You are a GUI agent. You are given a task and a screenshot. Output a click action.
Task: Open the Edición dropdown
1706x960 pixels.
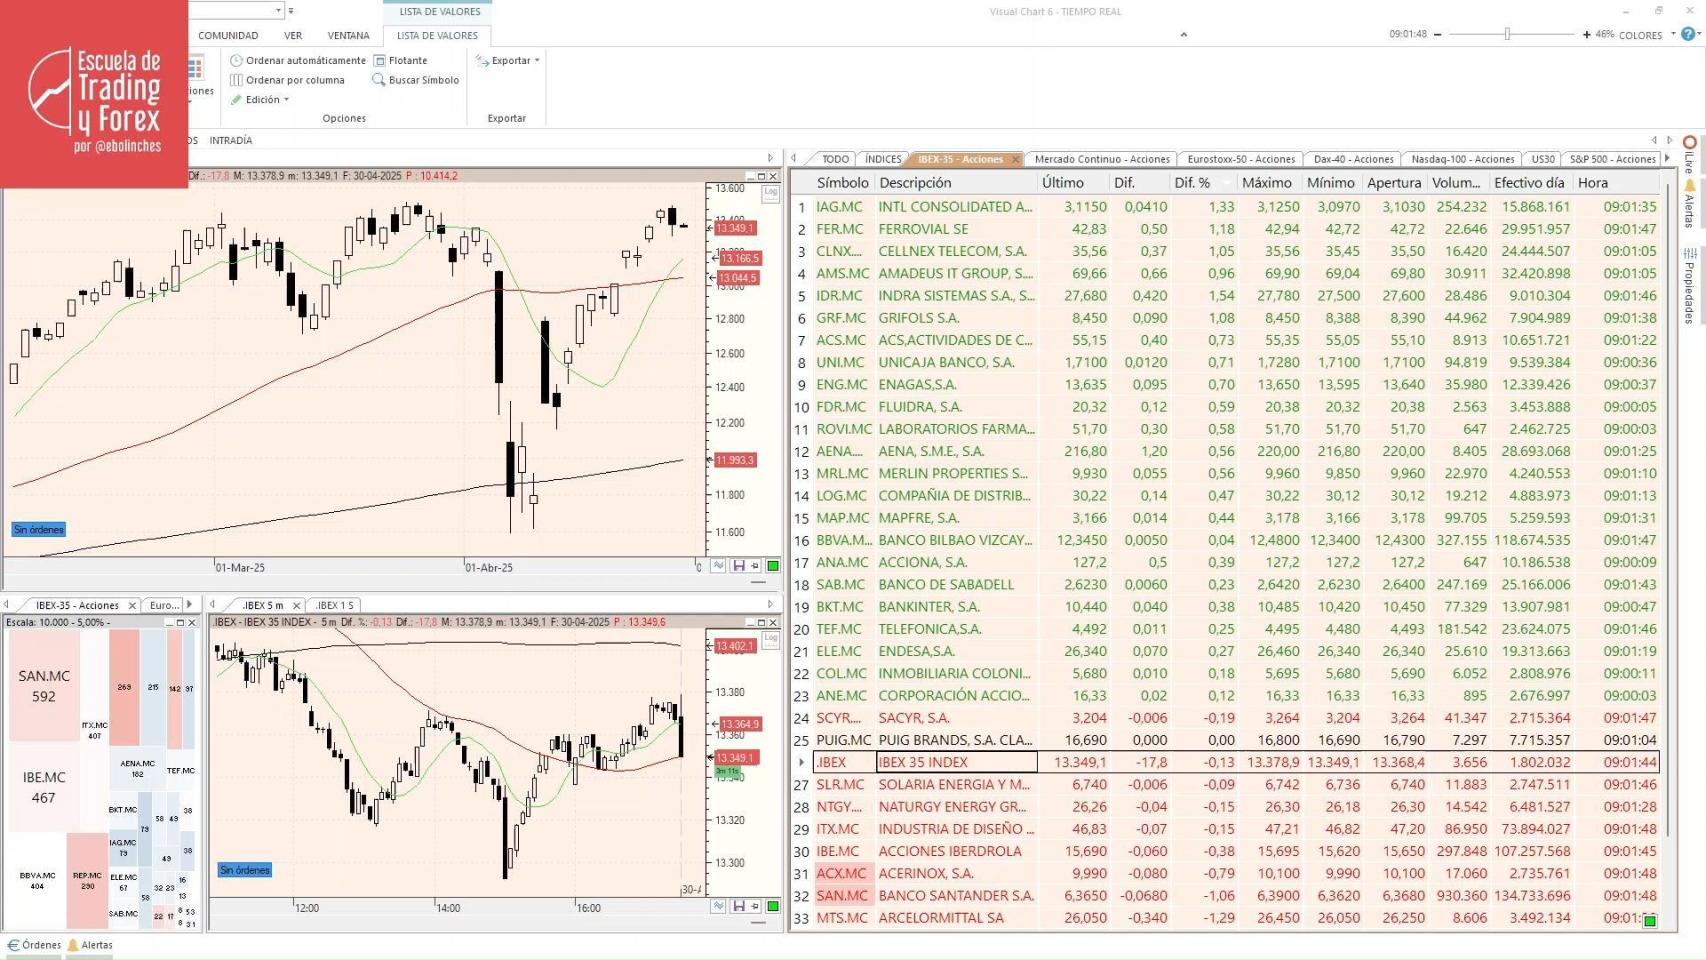pos(260,100)
